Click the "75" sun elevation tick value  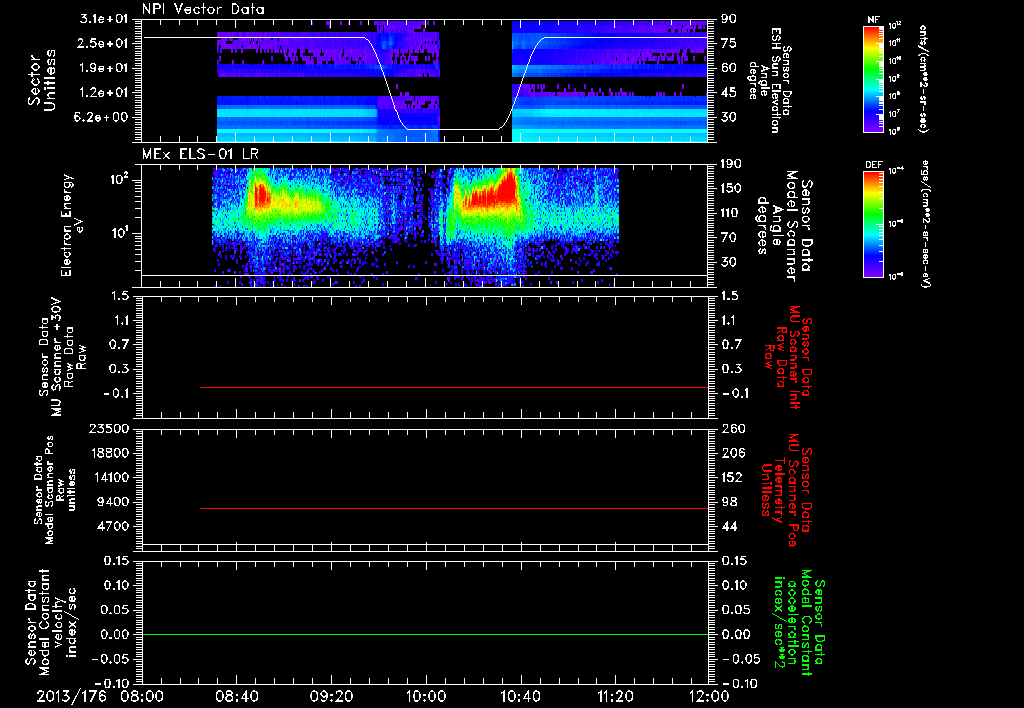729,43
